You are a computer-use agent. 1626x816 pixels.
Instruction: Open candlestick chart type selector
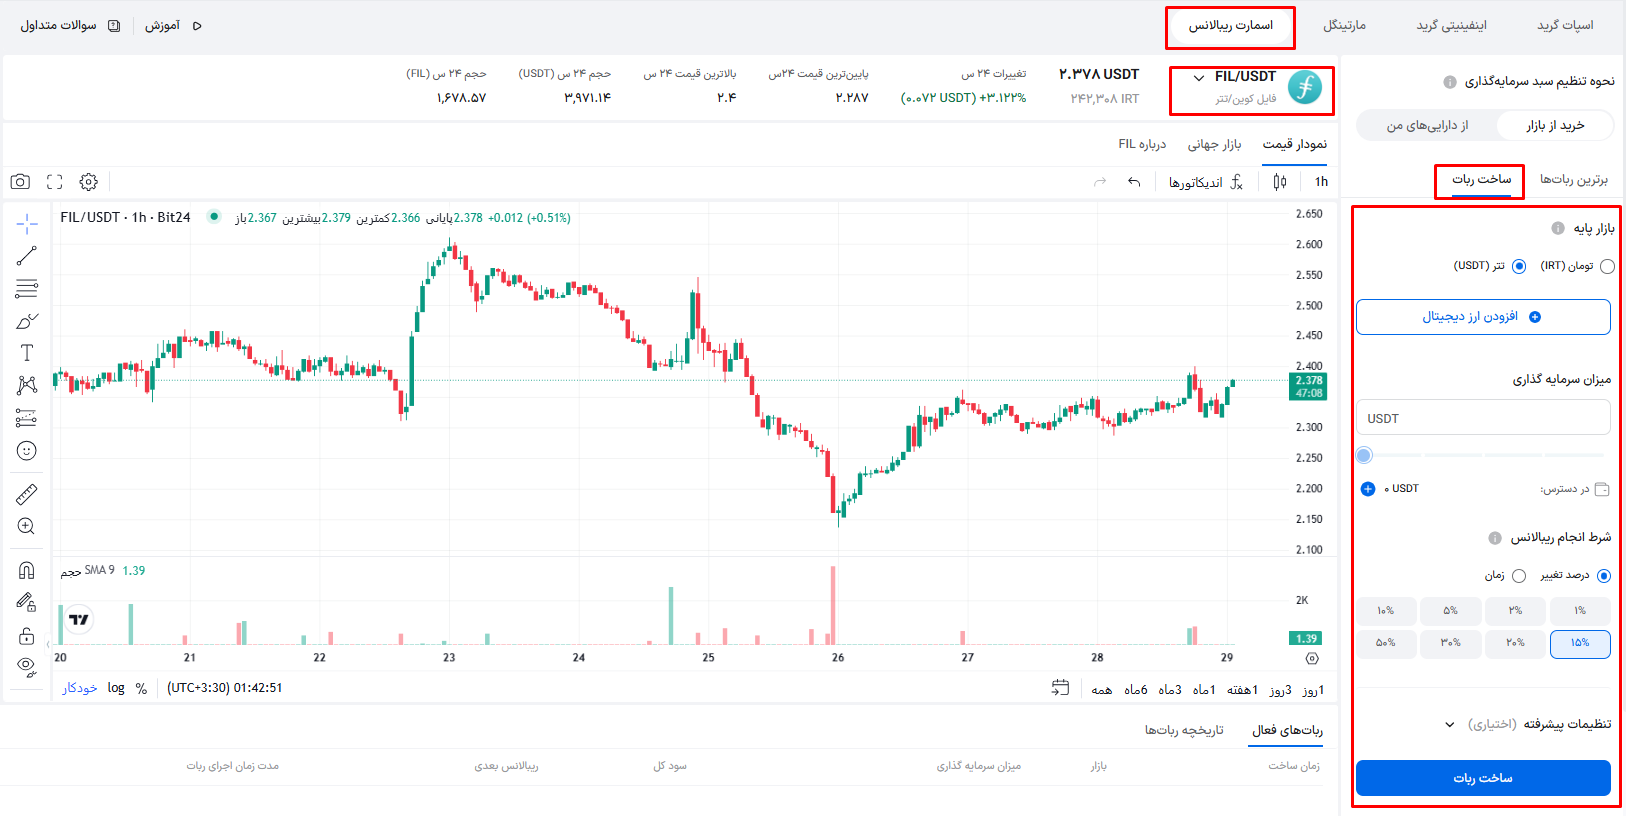click(1280, 182)
